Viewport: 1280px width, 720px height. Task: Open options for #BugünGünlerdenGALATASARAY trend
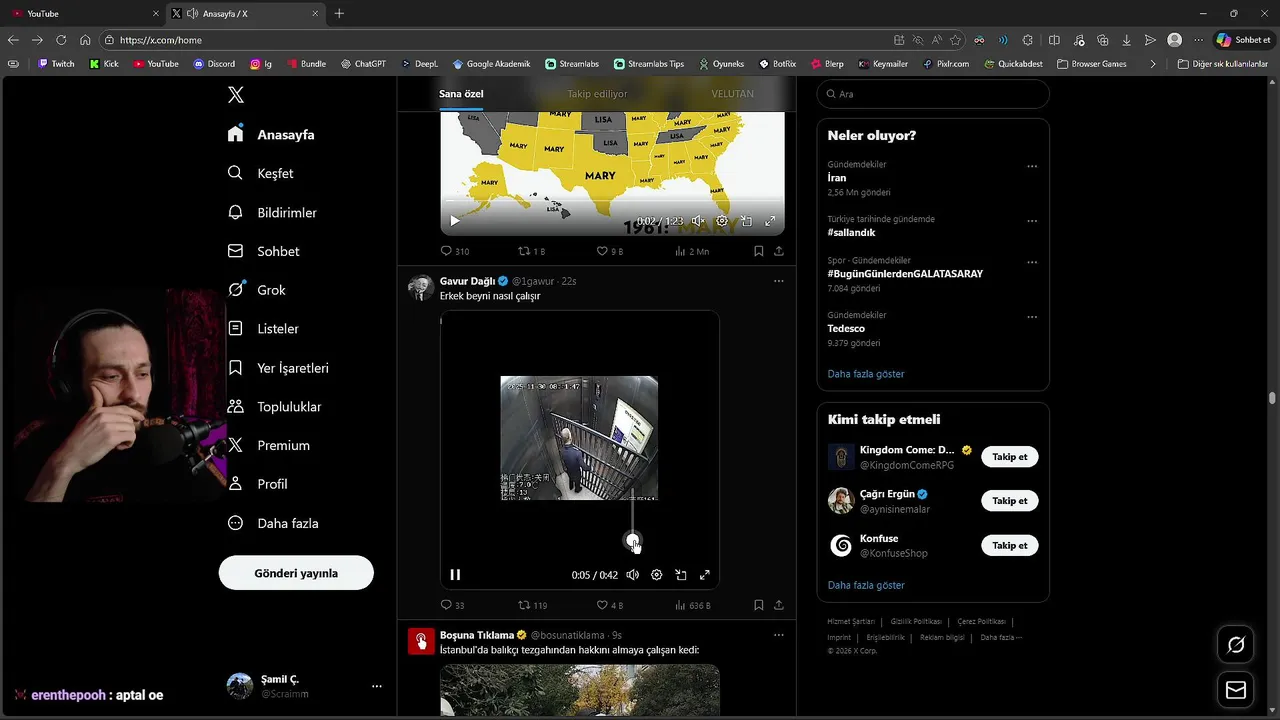(x=1032, y=262)
